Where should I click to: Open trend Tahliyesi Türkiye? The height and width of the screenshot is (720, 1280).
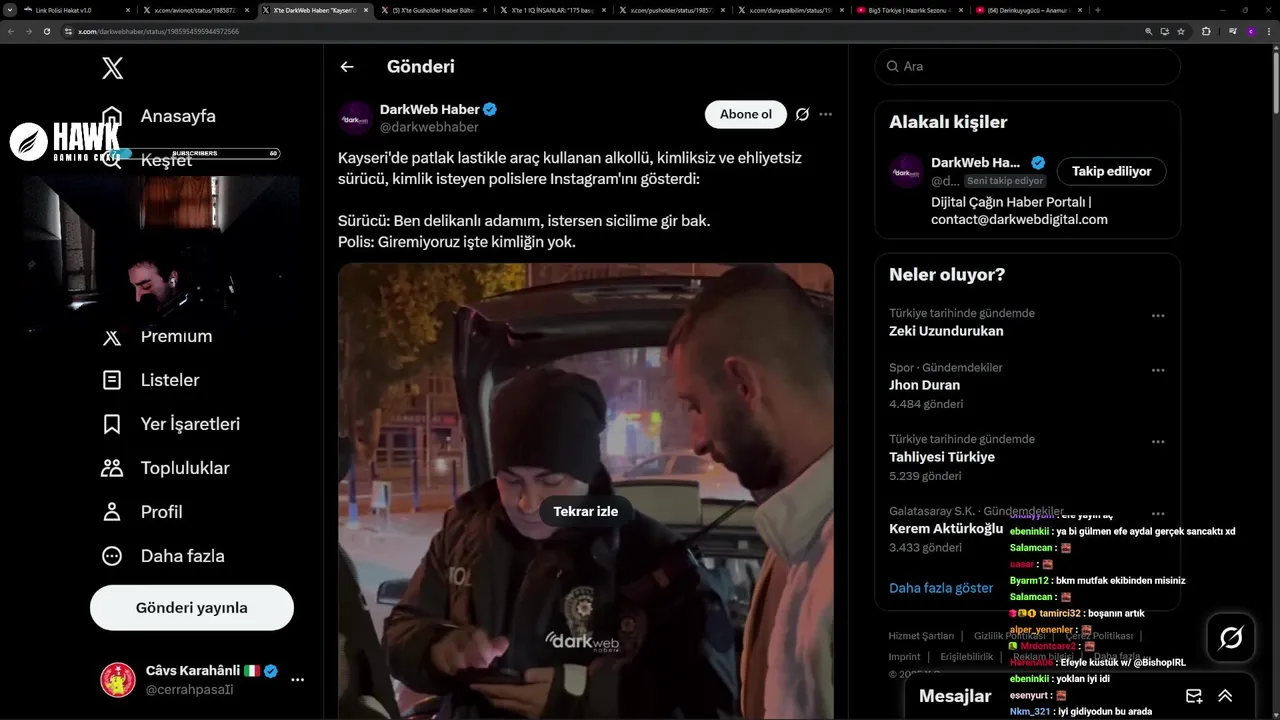pyautogui.click(x=942, y=457)
